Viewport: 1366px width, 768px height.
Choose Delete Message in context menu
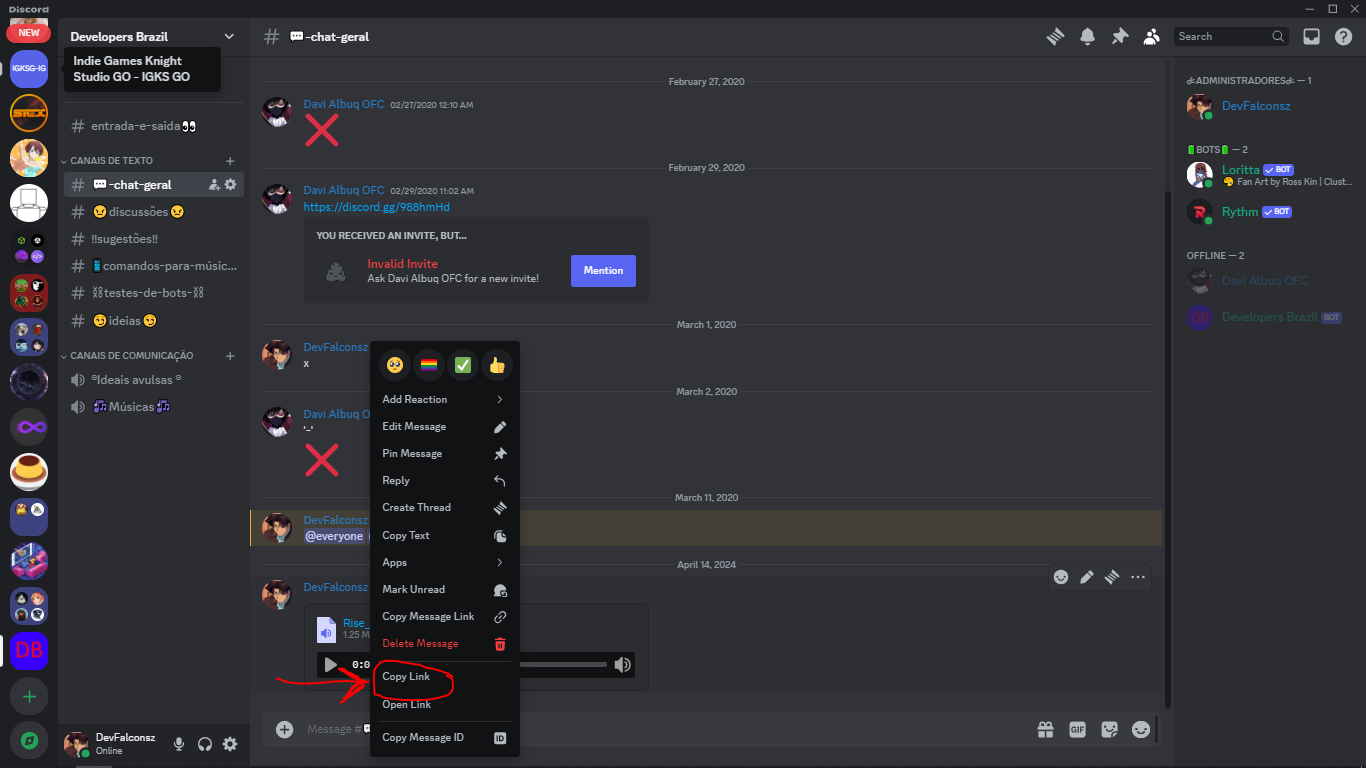445,643
